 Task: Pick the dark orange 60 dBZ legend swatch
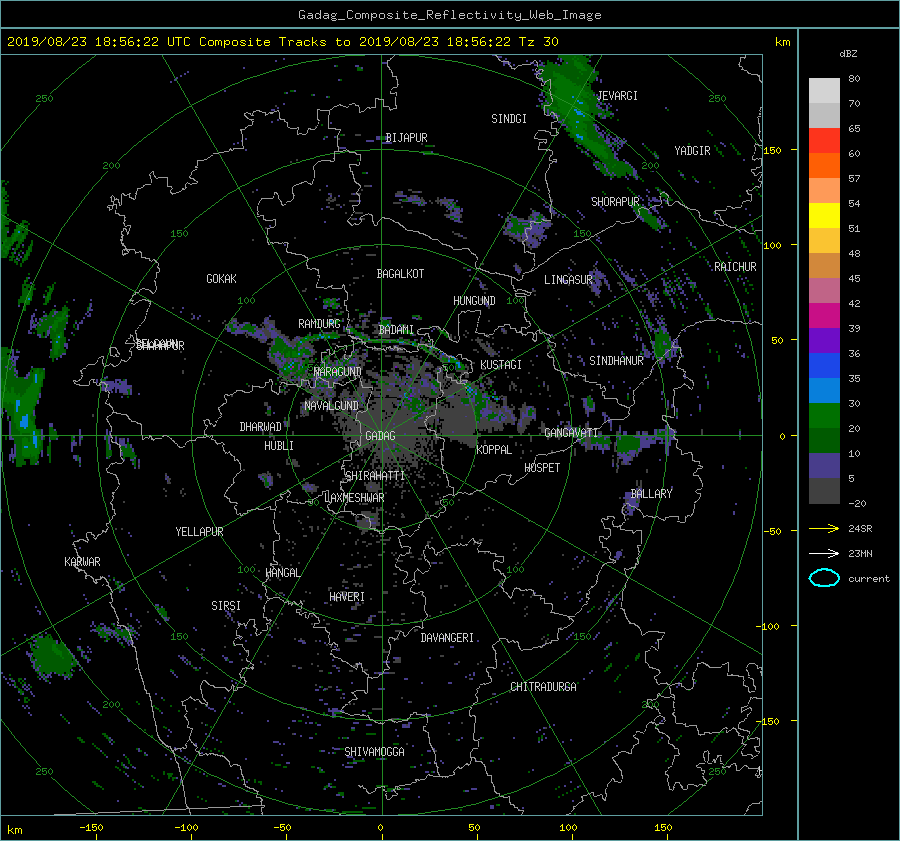pos(824,165)
